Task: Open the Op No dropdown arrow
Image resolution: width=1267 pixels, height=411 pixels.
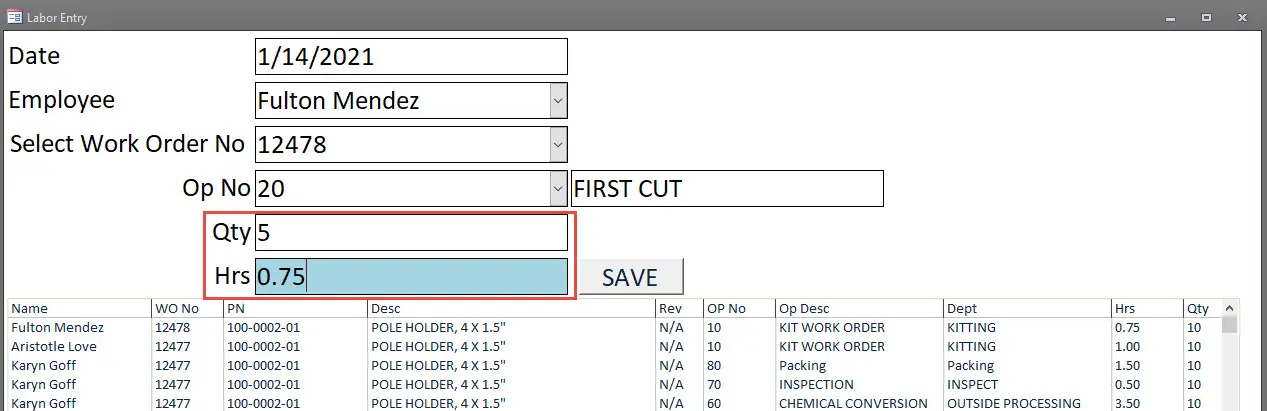Action: click(558, 188)
